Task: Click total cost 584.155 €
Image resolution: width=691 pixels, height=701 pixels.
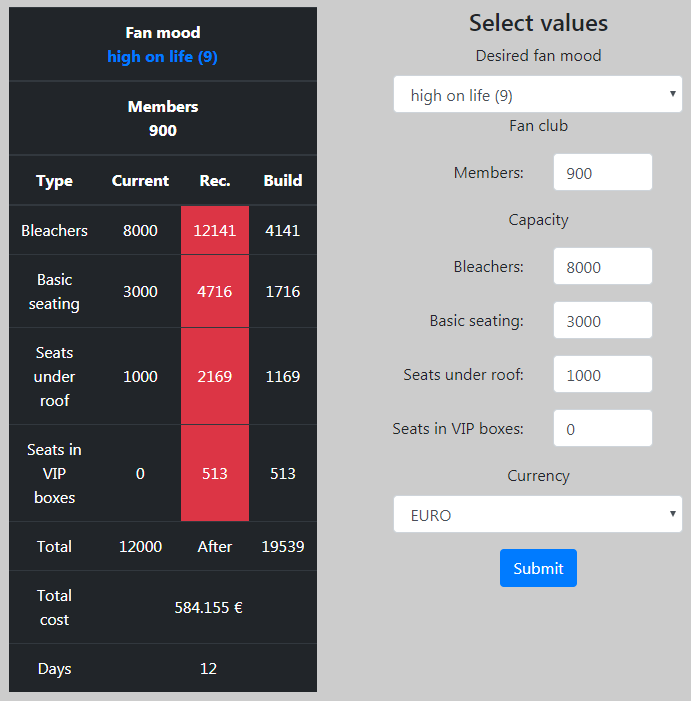Action: point(208,608)
